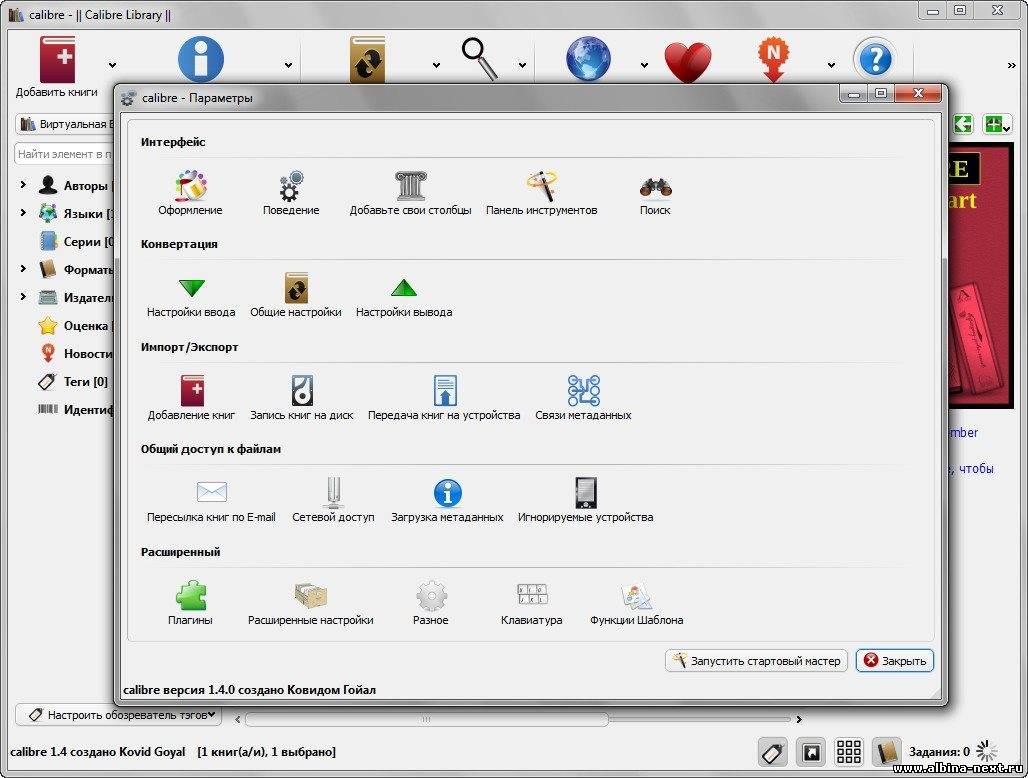Click right arrow of the horizontal scrollbar
This screenshot has height=778, width=1028.
coord(799,719)
